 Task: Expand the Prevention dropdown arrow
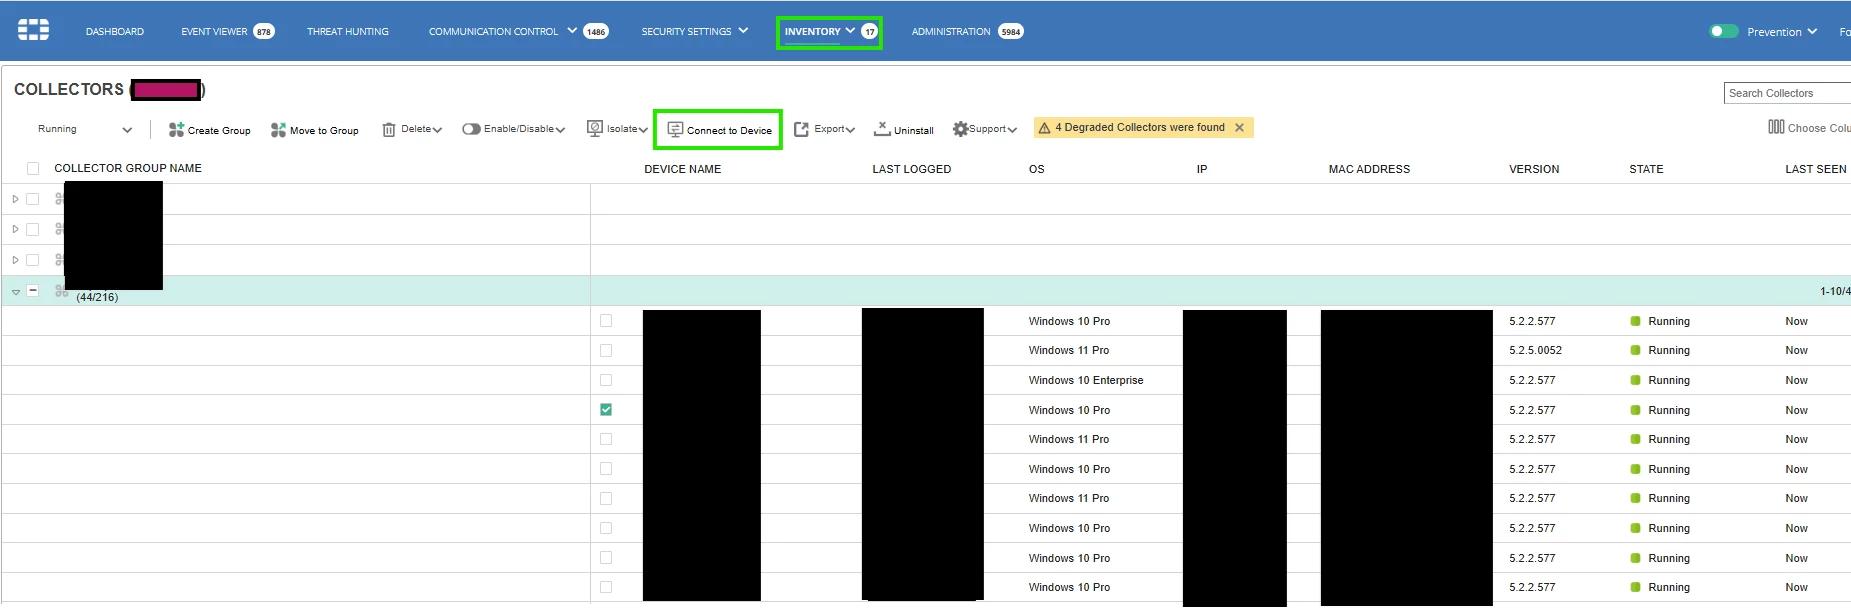coord(1812,31)
